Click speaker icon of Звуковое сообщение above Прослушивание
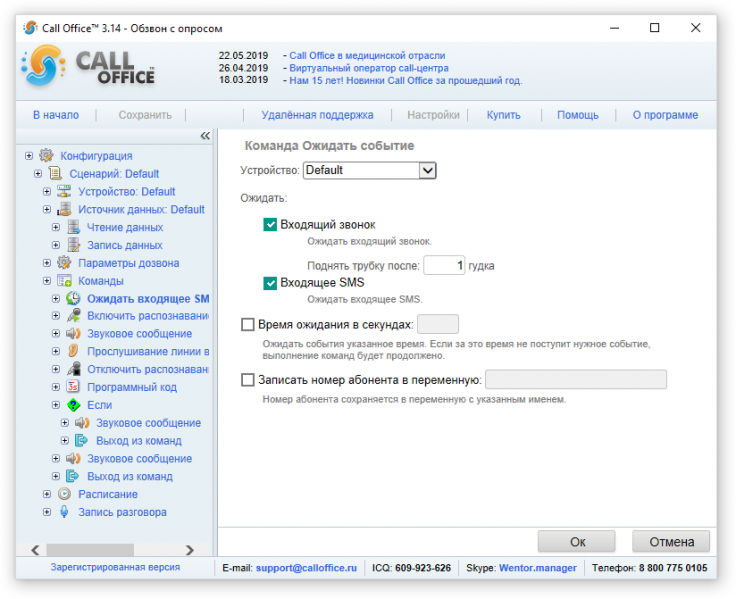Screen dimensions: 736x599 73,333
